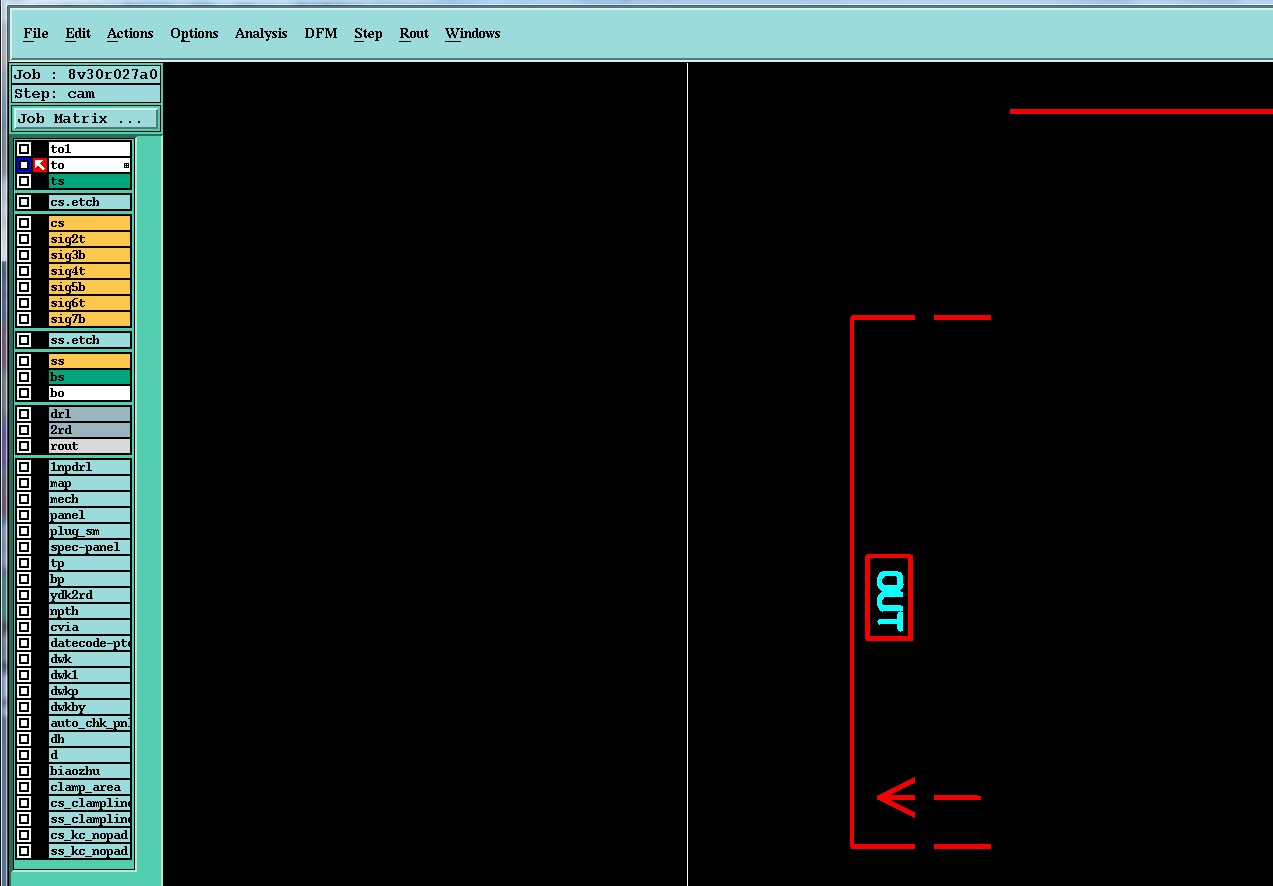Open the Analysis menu
The image size is (1273, 886).
(261, 34)
